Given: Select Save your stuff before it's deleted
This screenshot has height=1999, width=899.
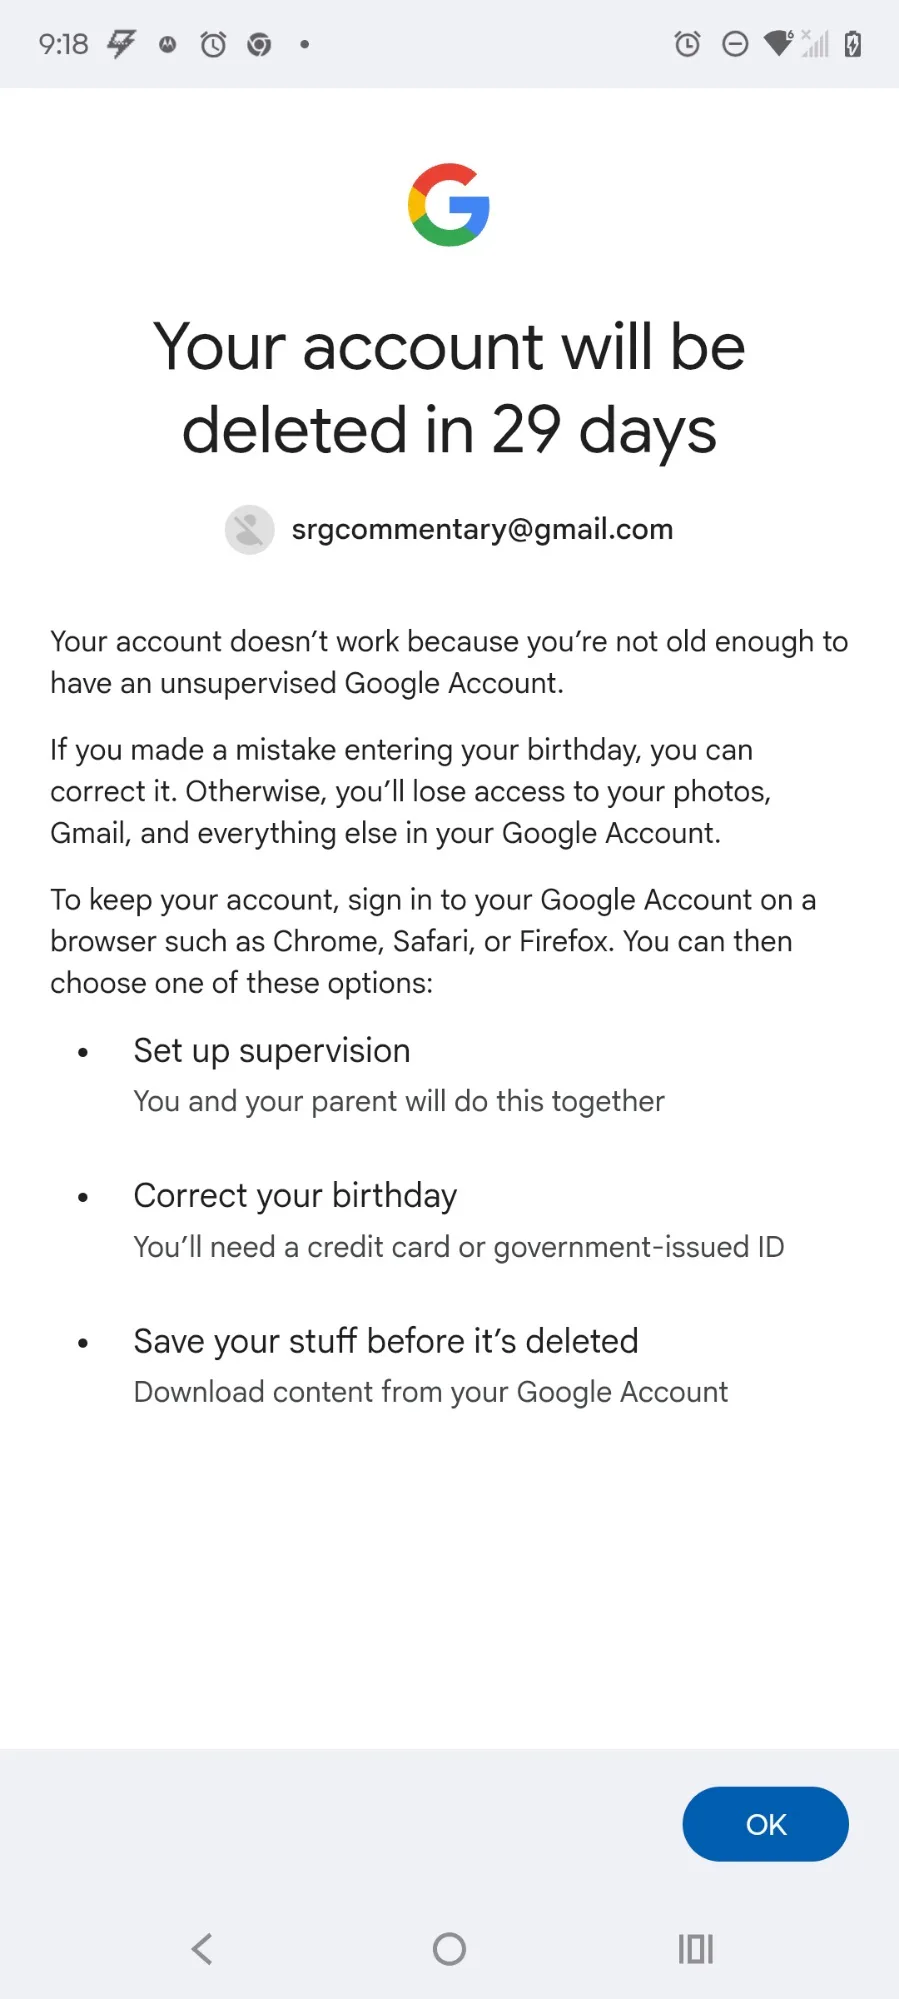Looking at the screenshot, I should click(385, 1341).
